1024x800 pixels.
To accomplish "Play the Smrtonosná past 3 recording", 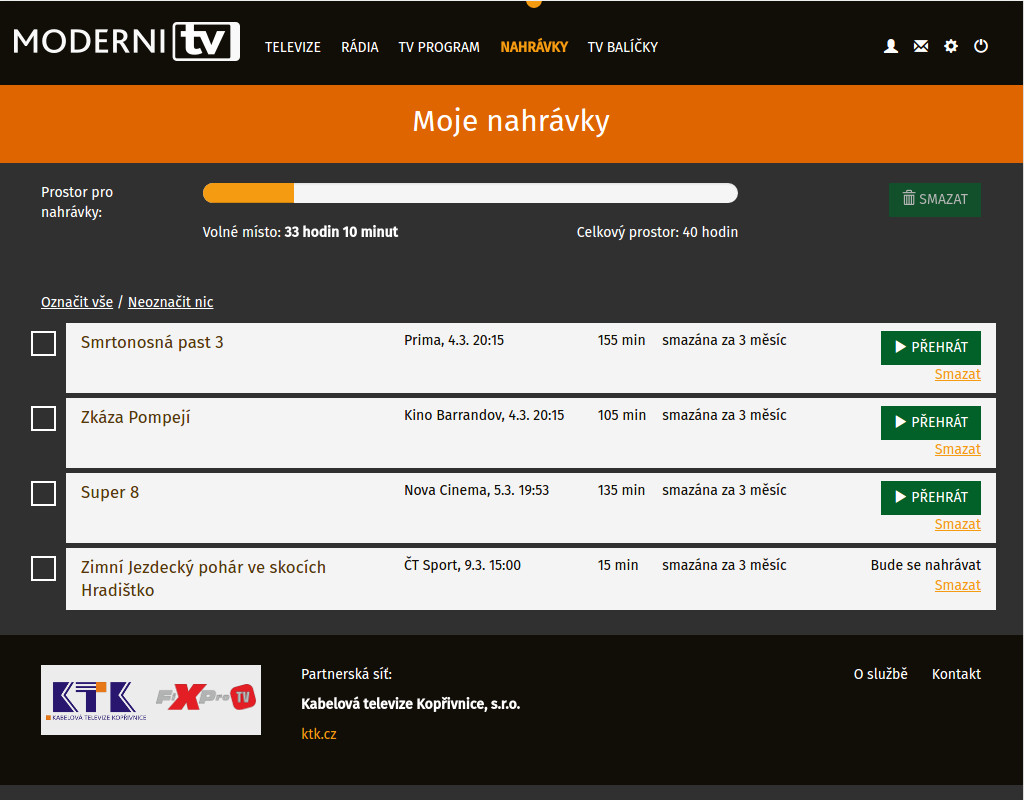I will click(930, 347).
